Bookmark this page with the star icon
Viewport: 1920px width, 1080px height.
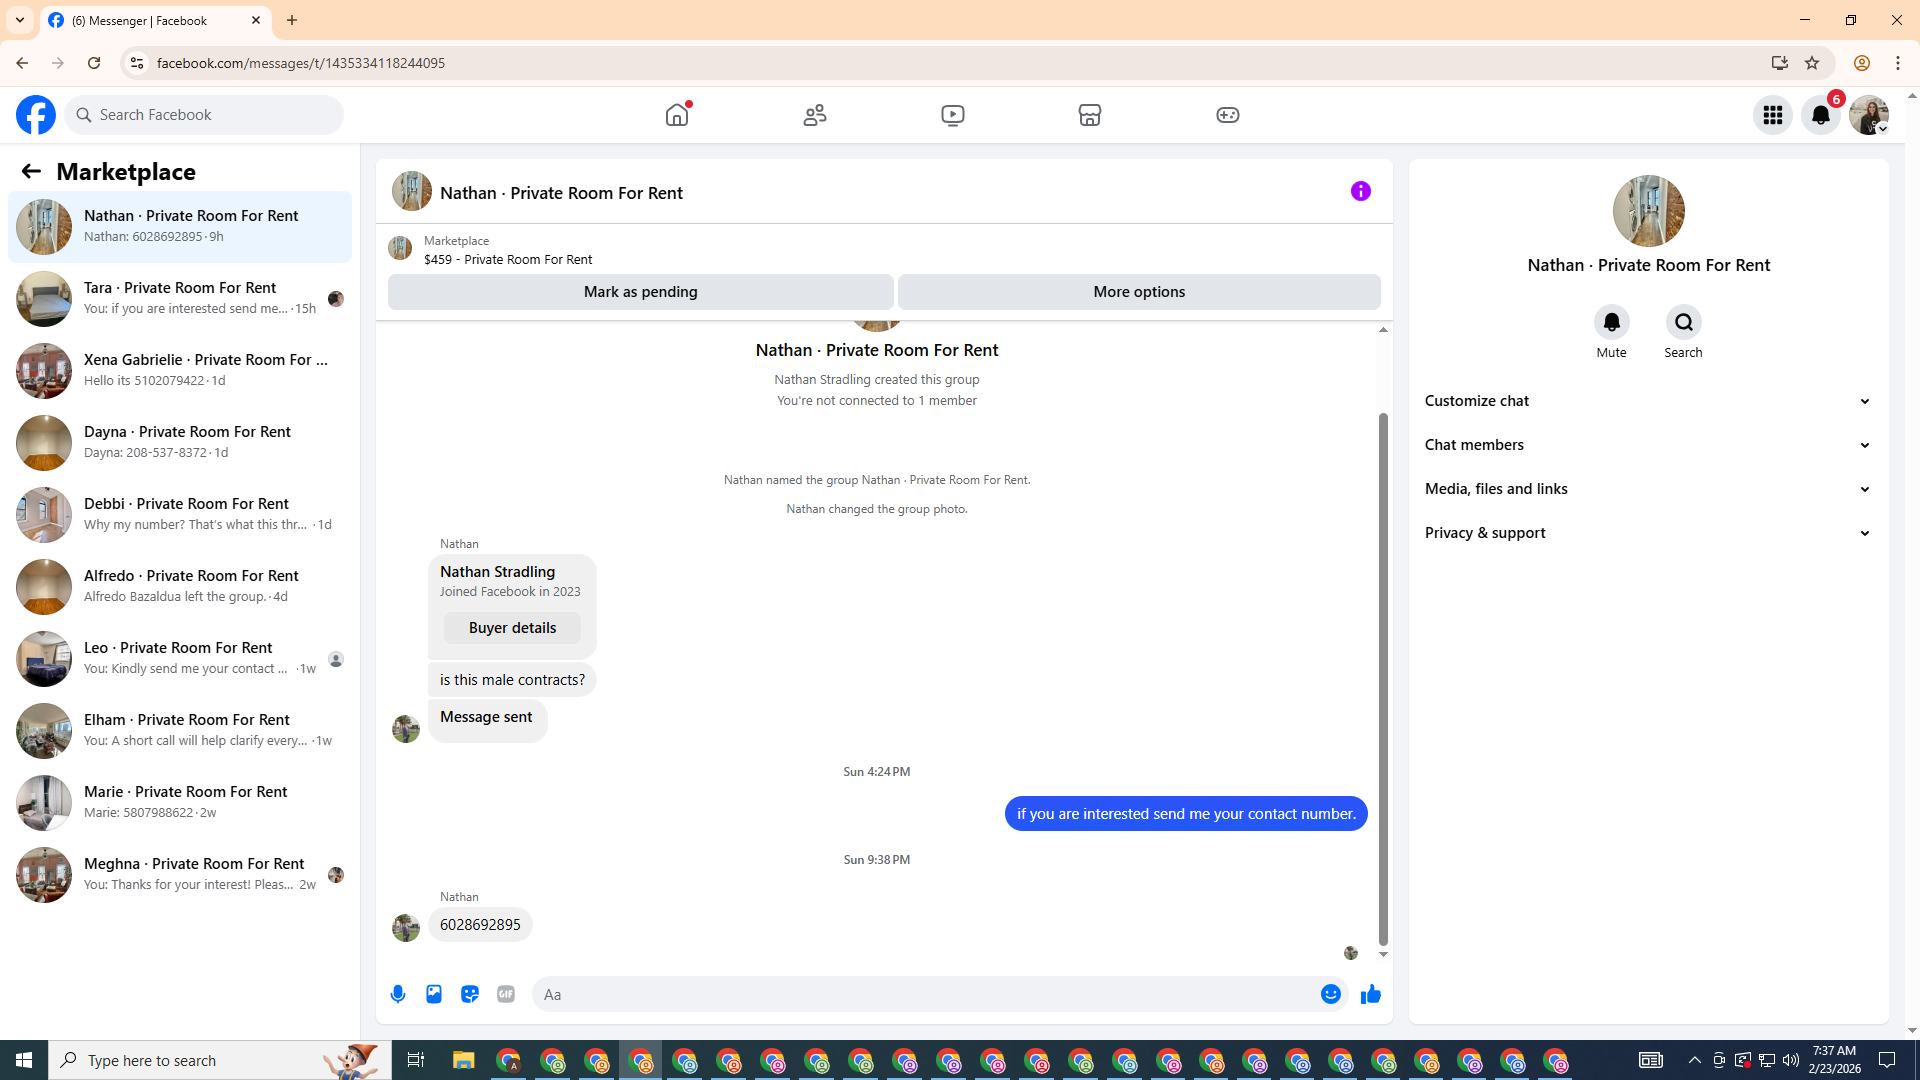tap(1812, 63)
